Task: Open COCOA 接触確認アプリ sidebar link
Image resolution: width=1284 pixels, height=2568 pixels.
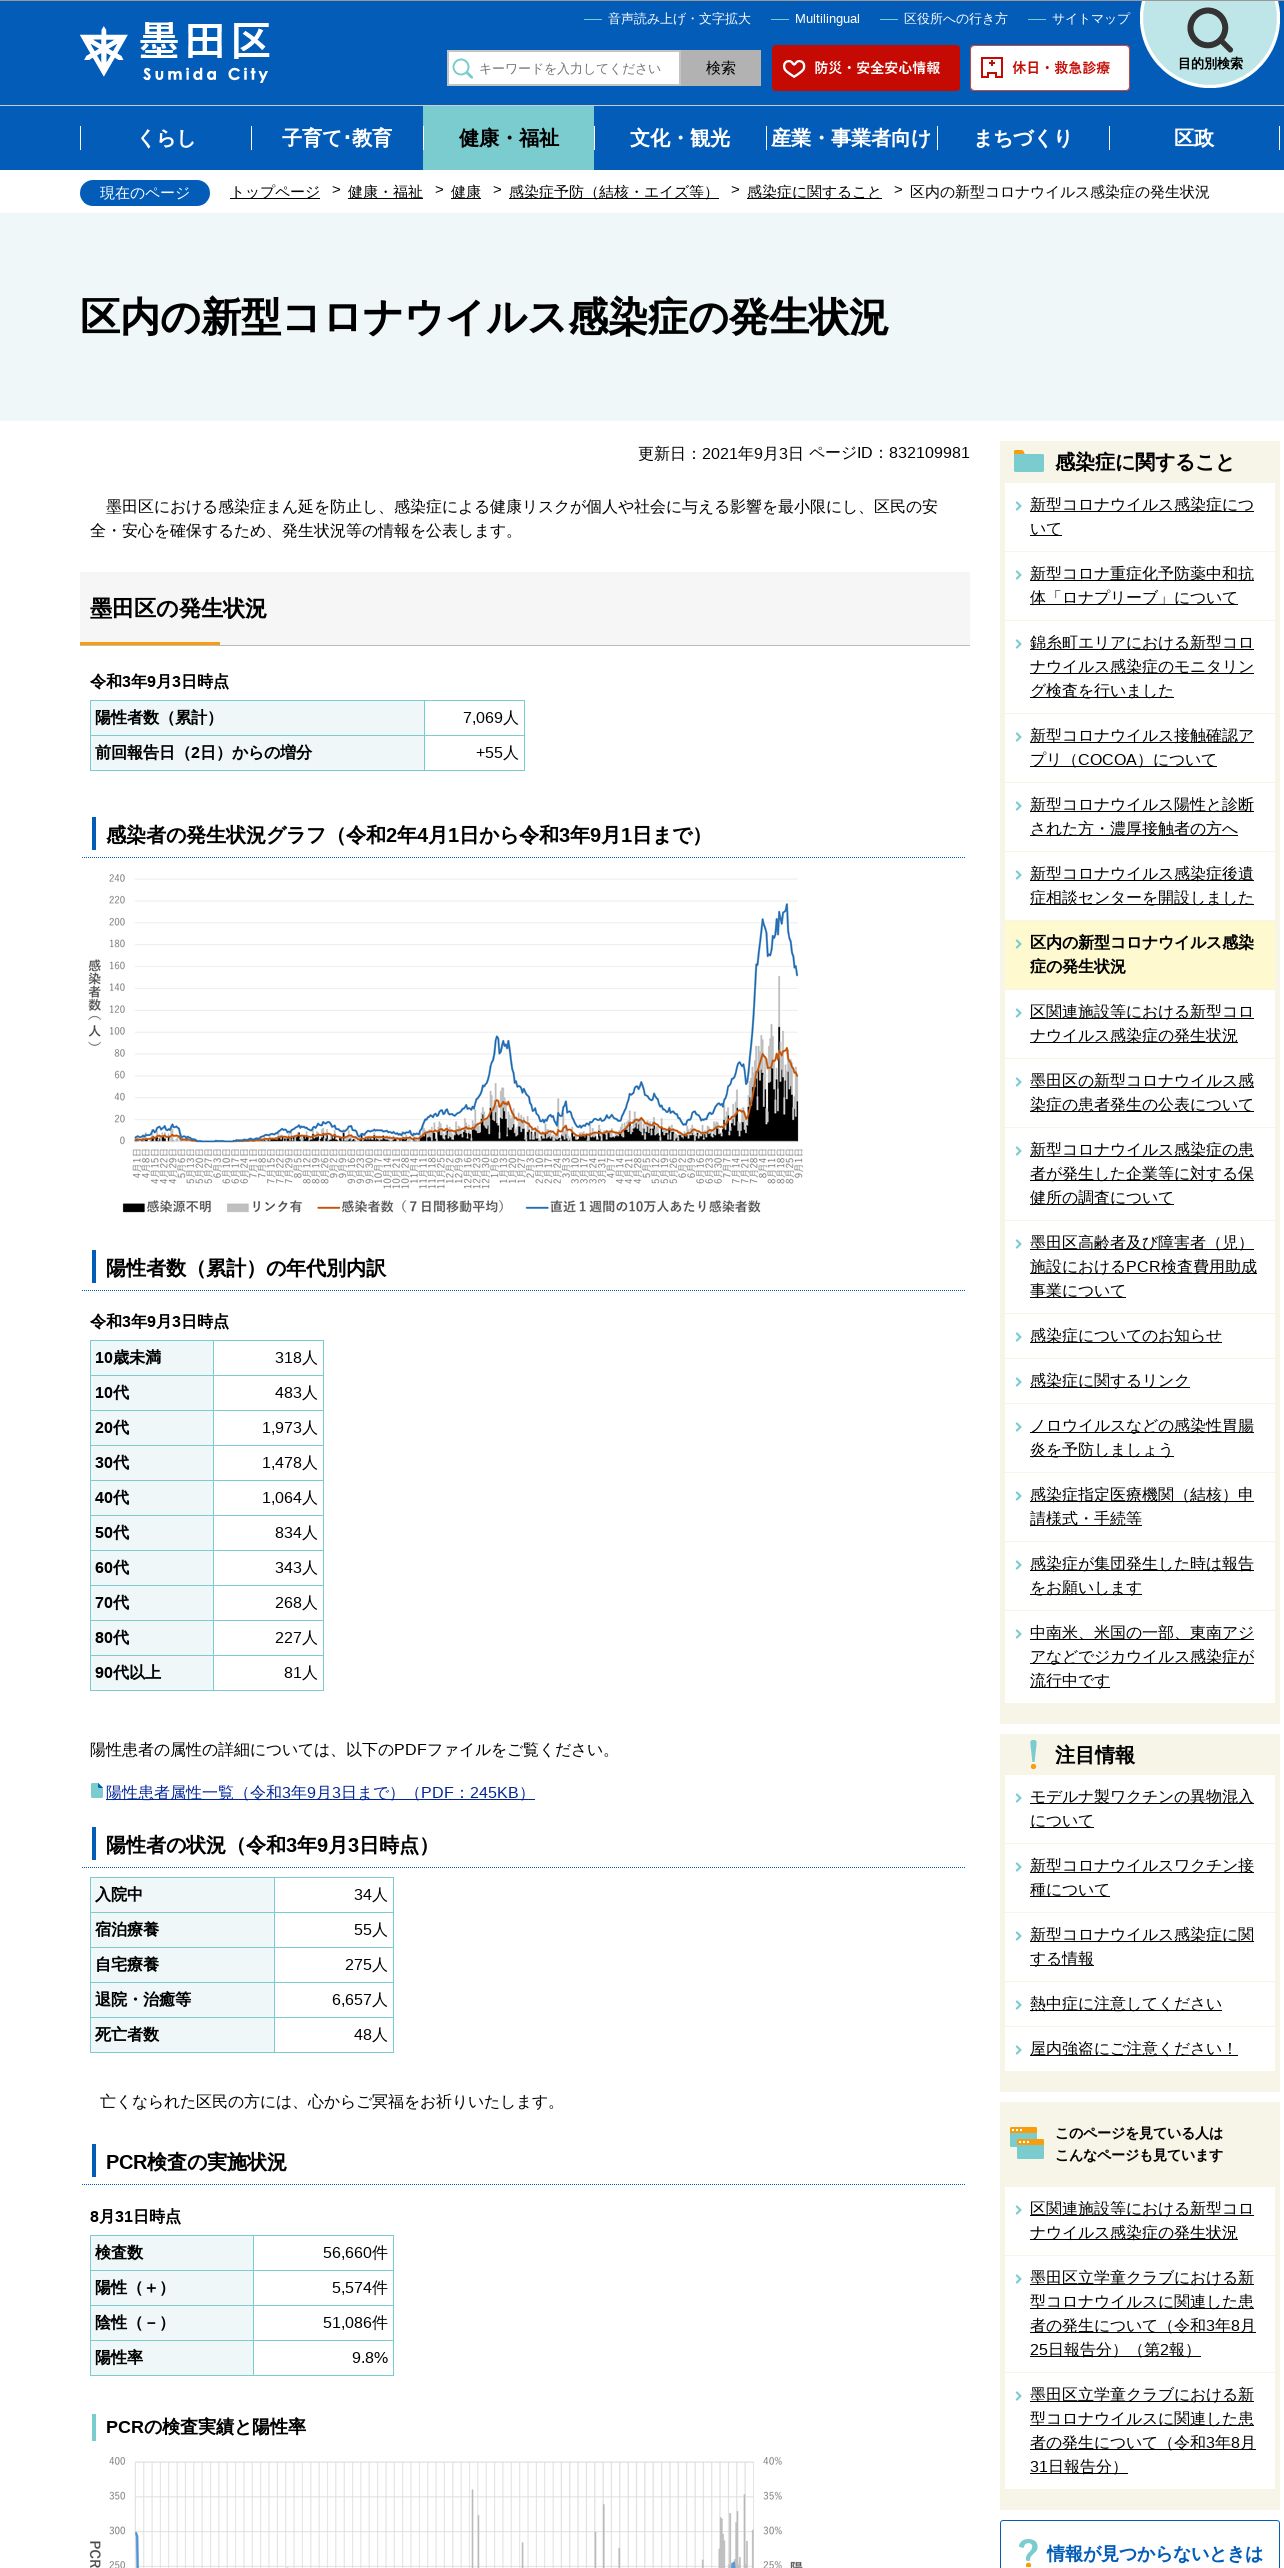Action: (x=1141, y=747)
